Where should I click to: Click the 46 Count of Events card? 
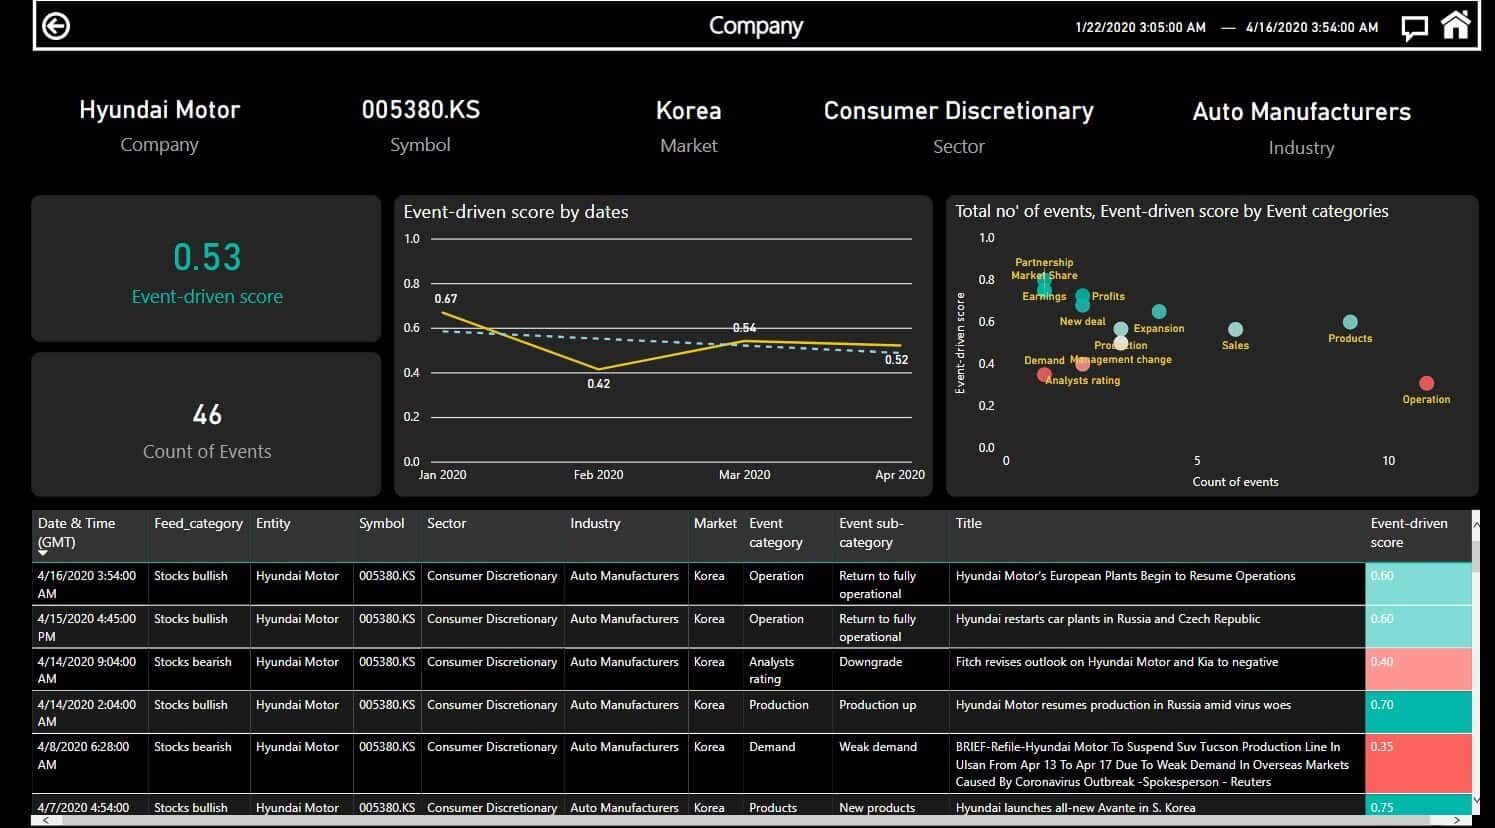coord(206,424)
